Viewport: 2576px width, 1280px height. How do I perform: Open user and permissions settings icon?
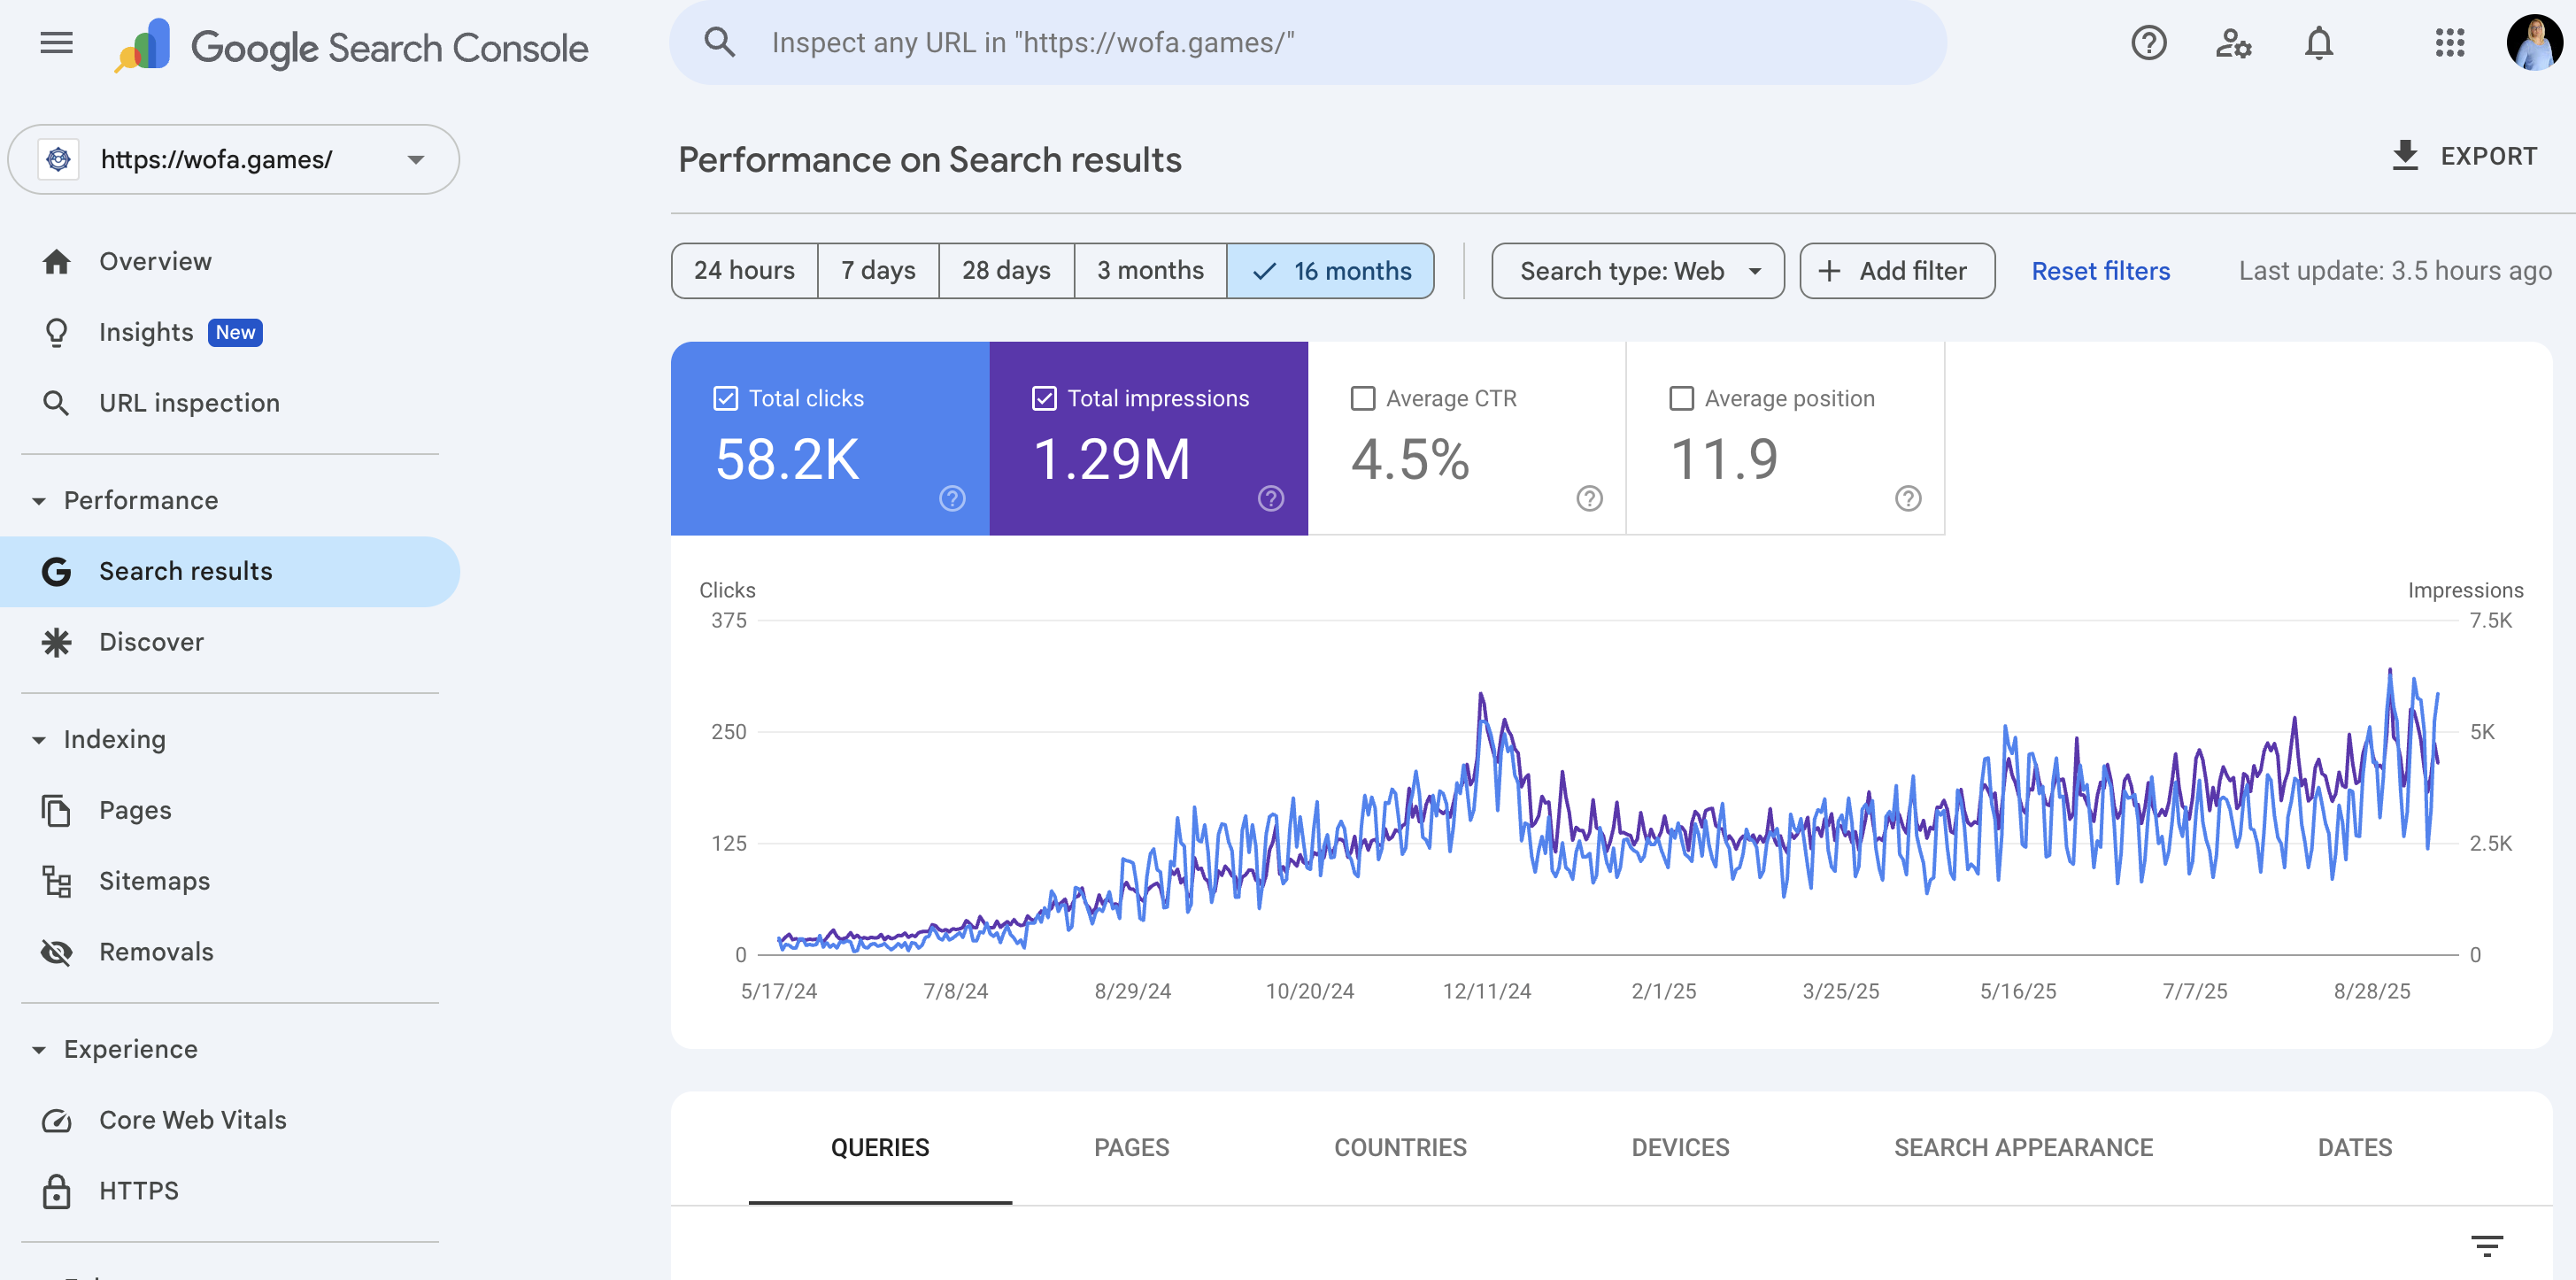pos(2233,43)
